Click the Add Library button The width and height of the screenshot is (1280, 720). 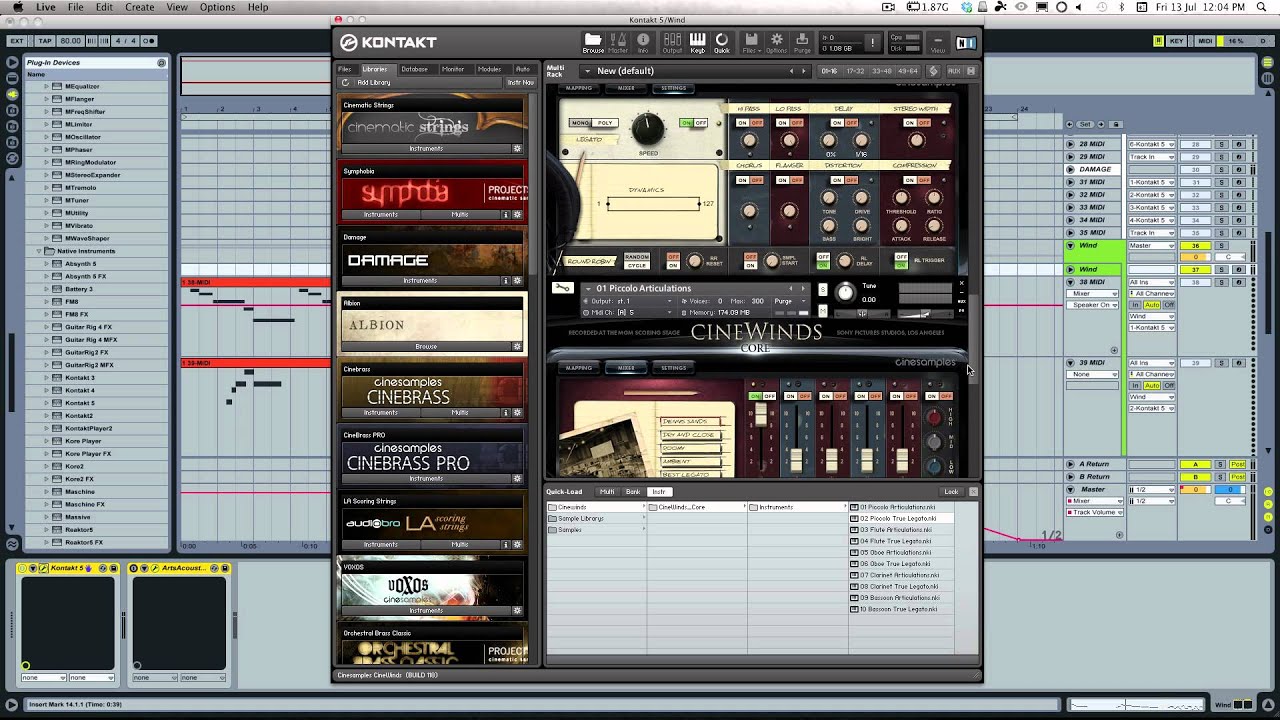click(x=374, y=83)
